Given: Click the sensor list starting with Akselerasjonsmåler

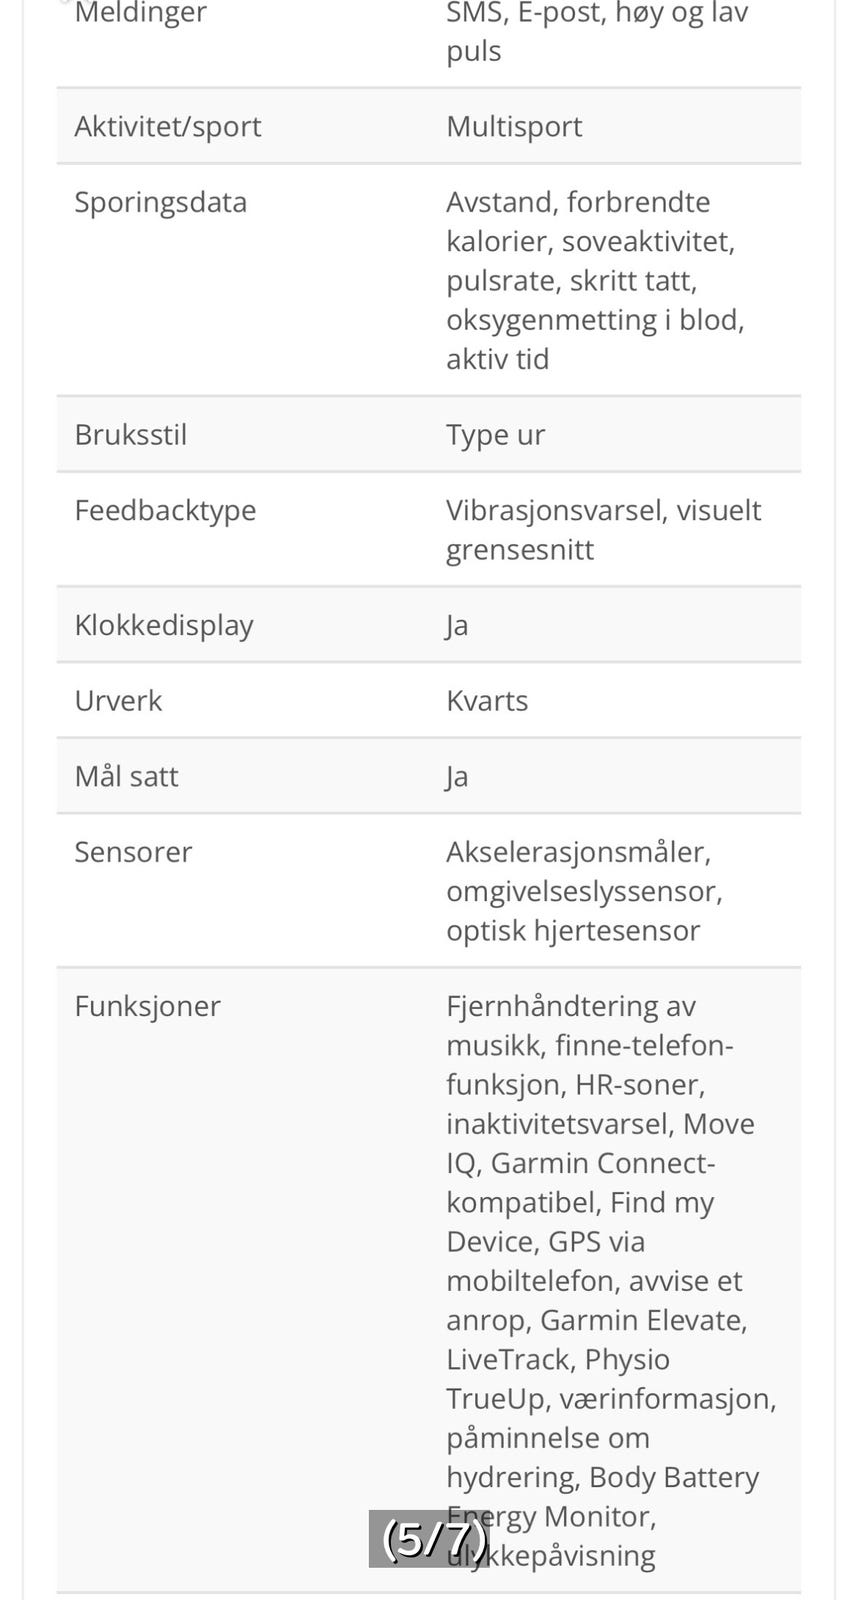Looking at the screenshot, I should pos(584,891).
